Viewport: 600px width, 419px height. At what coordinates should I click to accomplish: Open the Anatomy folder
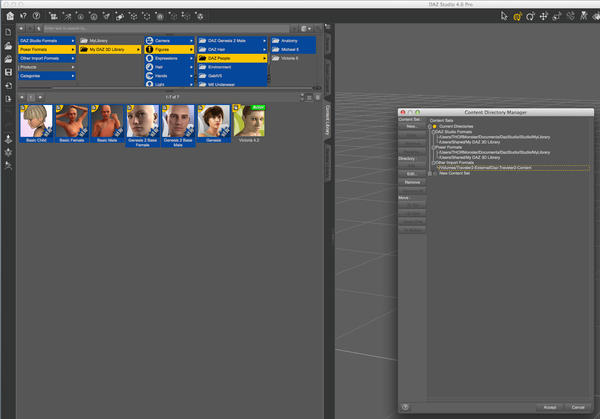click(293, 41)
